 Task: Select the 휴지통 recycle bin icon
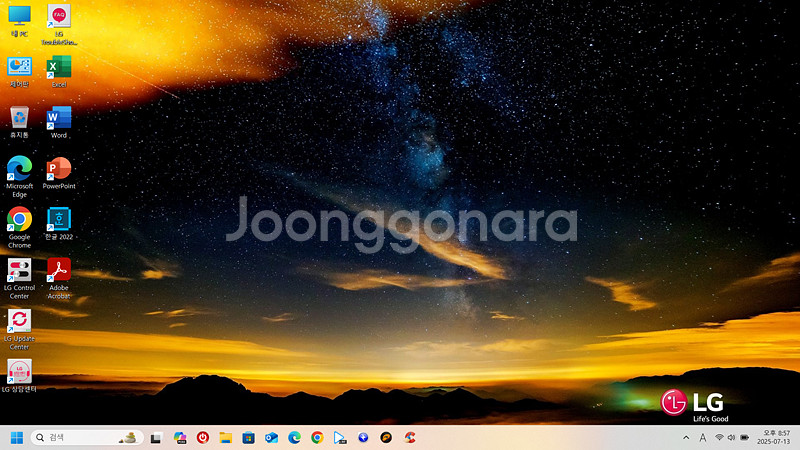19,122
